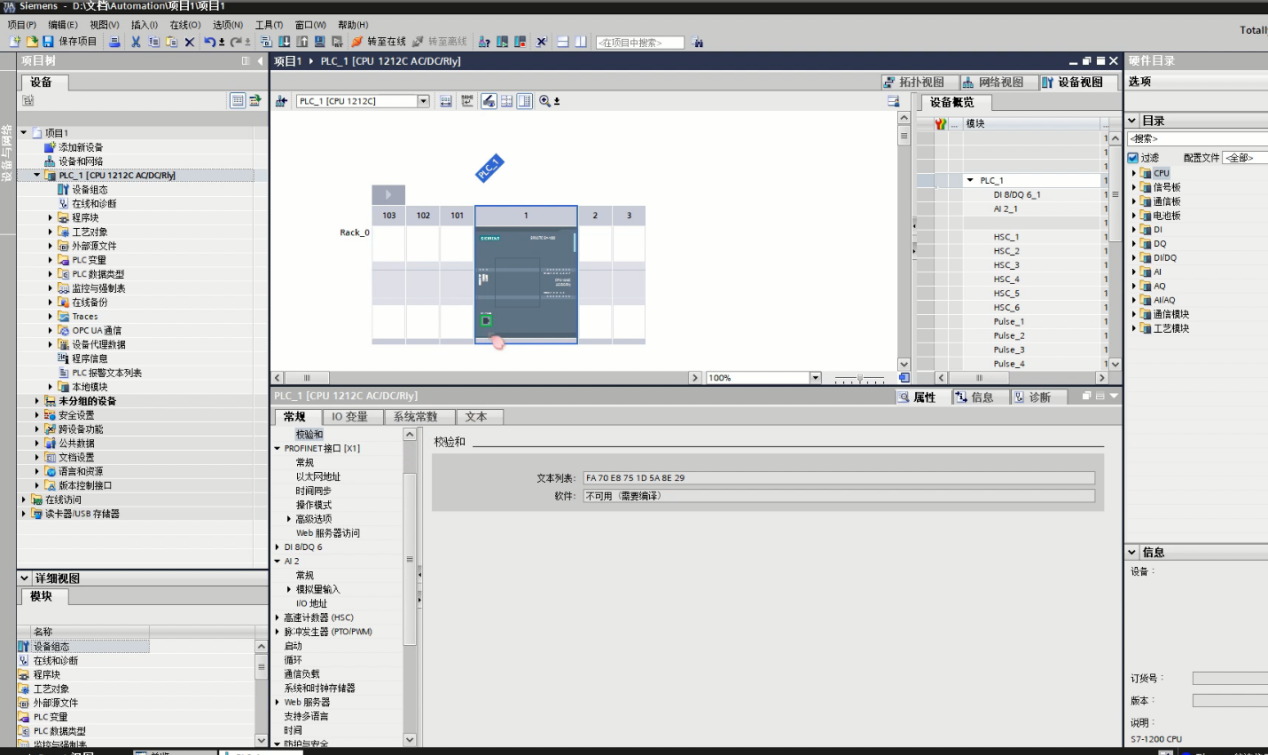Click the Delete X icon in toolbar
The height and width of the screenshot is (755, 1268).
point(189,42)
